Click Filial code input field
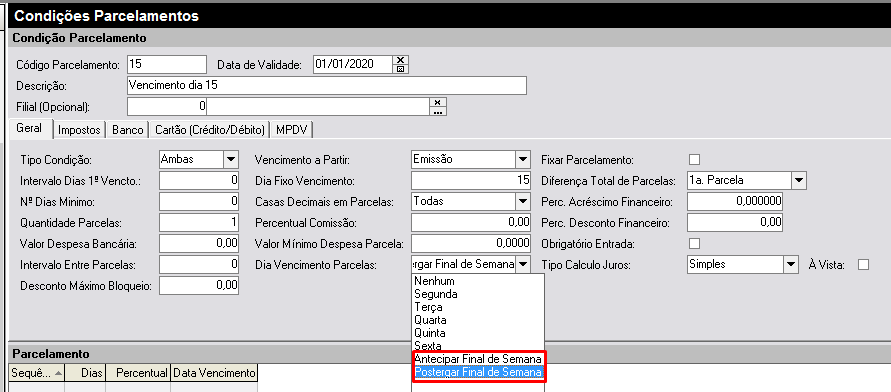Viewport: 891px width, 392px height. [167, 106]
